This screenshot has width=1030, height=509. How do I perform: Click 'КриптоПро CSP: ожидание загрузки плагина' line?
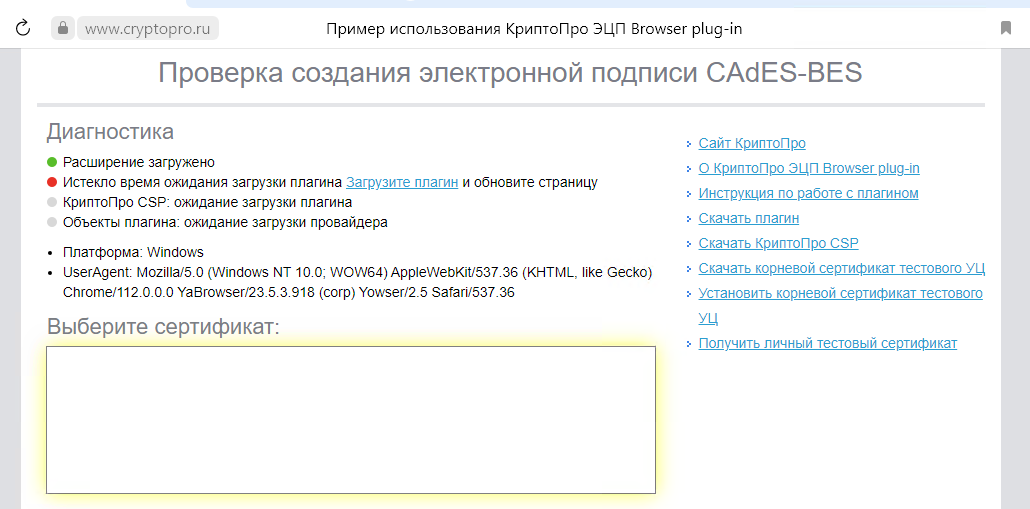point(207,202)
